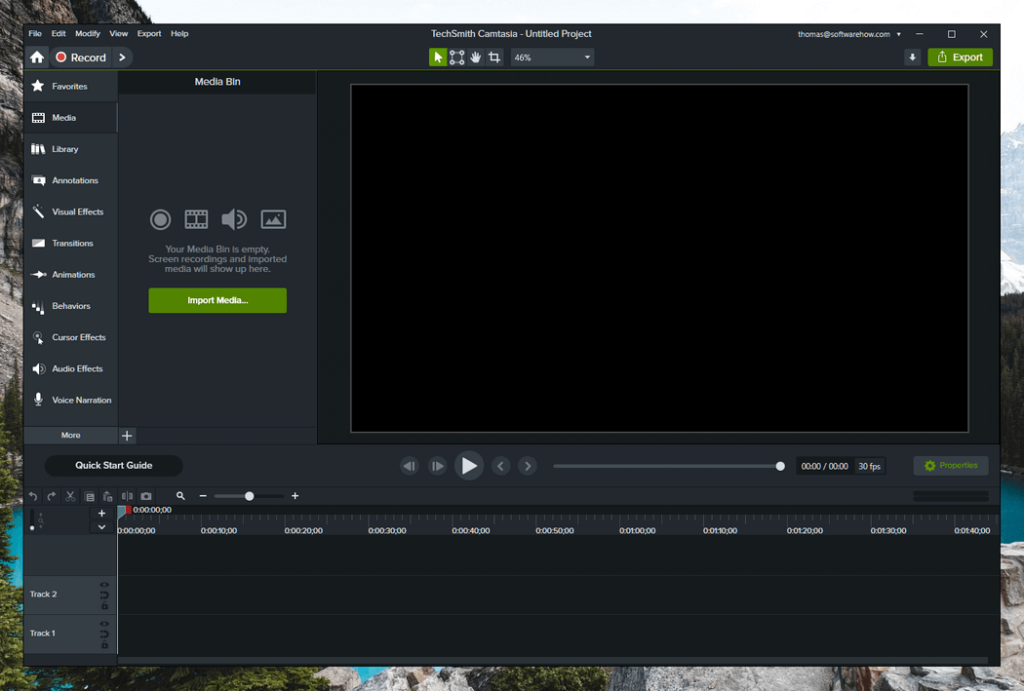This screenshot has height=691, width=1024.
Task: Zoom in timeline with plus button
Action: [295, 496]
